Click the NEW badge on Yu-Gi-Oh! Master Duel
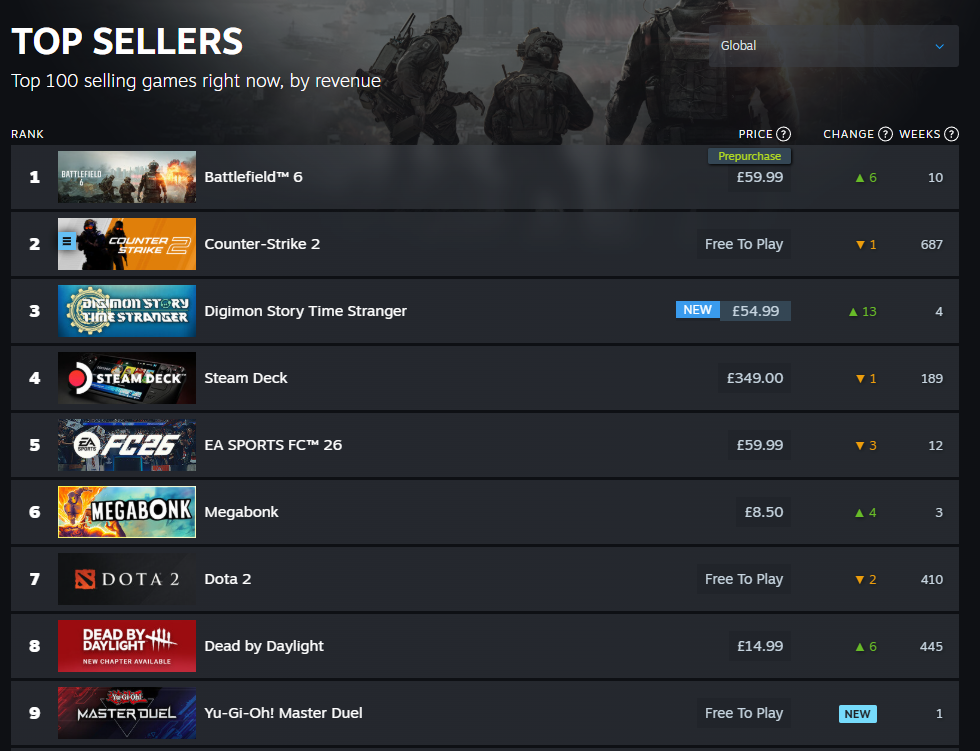This screenshot has height=751, width=980. click(858, 714)
